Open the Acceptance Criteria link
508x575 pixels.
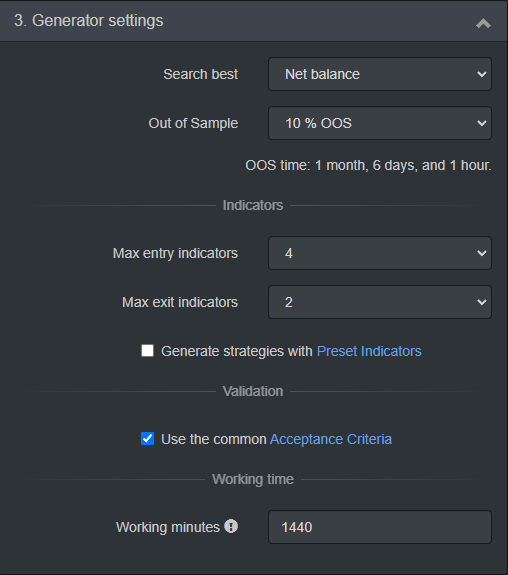click(331, 439)
